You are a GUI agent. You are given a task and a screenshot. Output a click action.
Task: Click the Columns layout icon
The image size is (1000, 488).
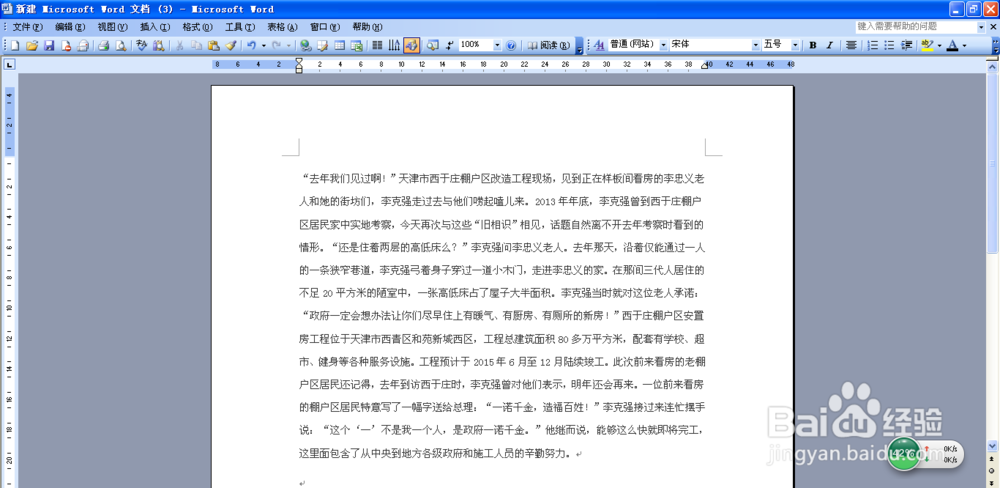[x=377, y=45]
